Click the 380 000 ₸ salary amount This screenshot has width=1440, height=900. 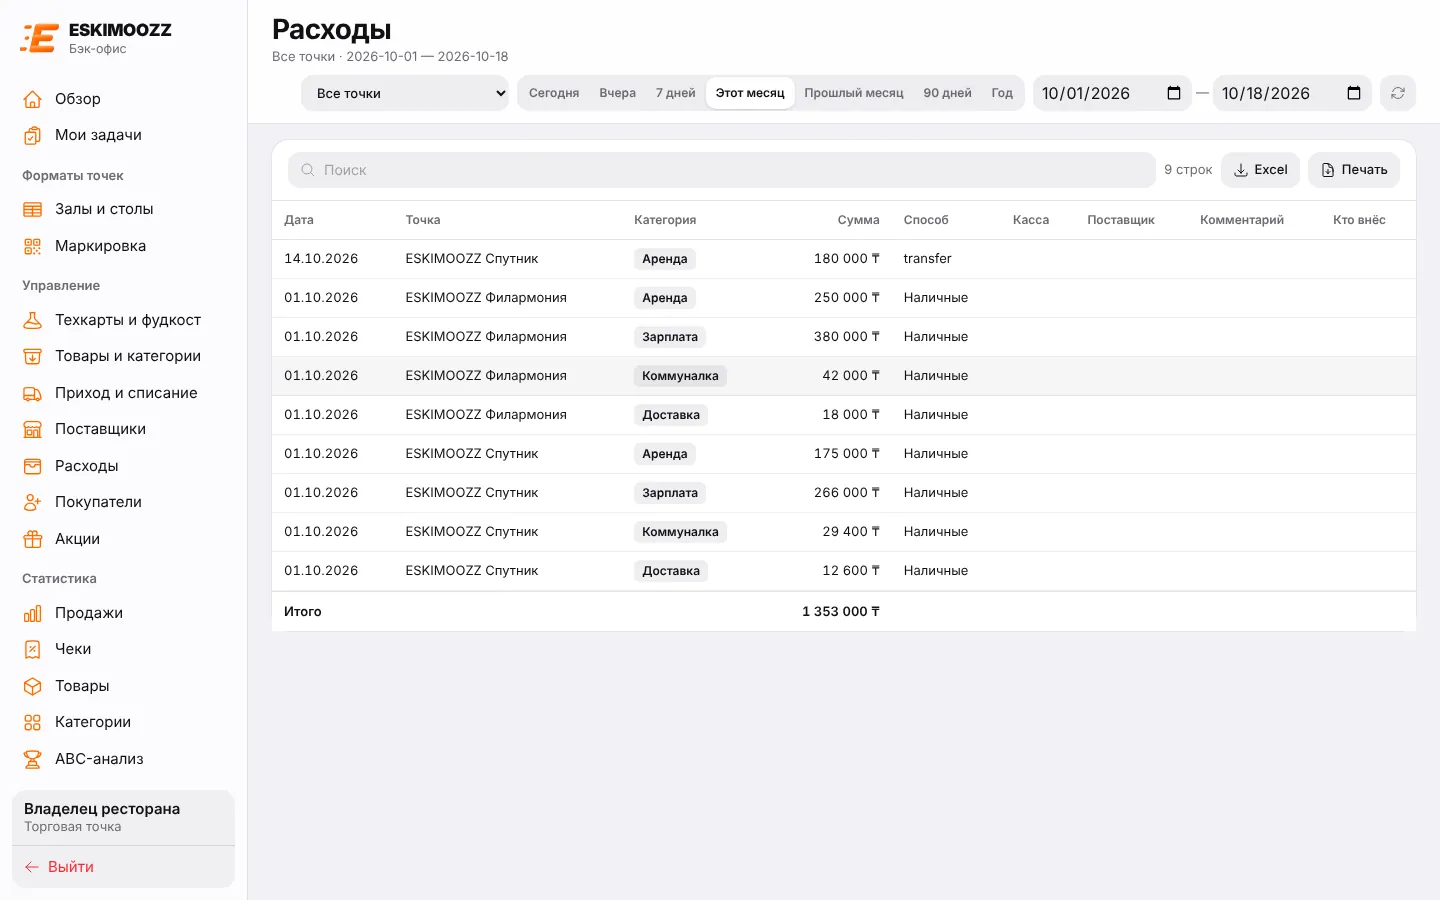[847, 337]
